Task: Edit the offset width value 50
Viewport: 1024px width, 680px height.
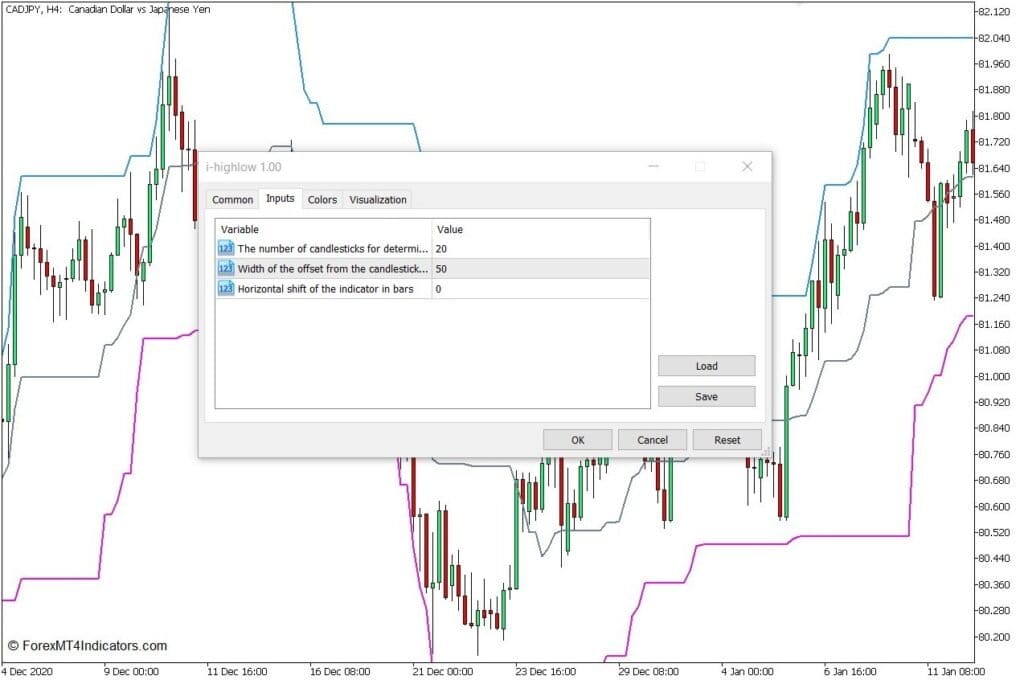Action: pyautogui.click(x=540, y=268)
